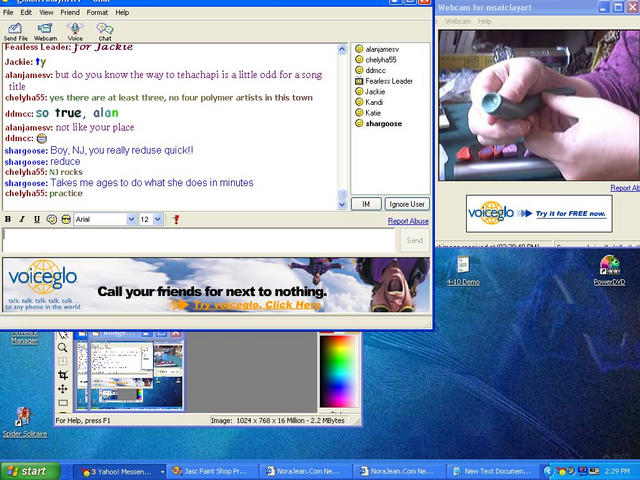The image size is (640, 480).
Task: Toggle bold text formatting
Action: click(x=8, y=219)
